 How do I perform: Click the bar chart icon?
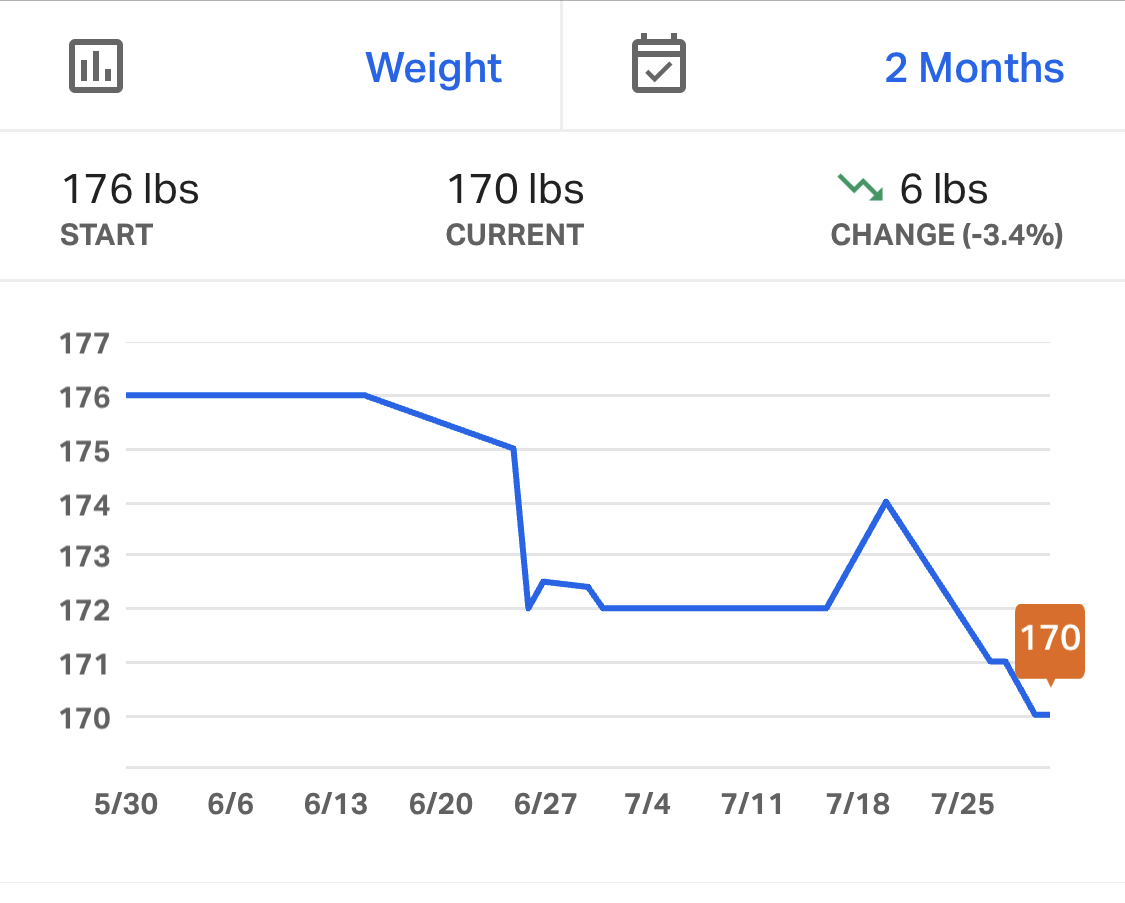96,66
